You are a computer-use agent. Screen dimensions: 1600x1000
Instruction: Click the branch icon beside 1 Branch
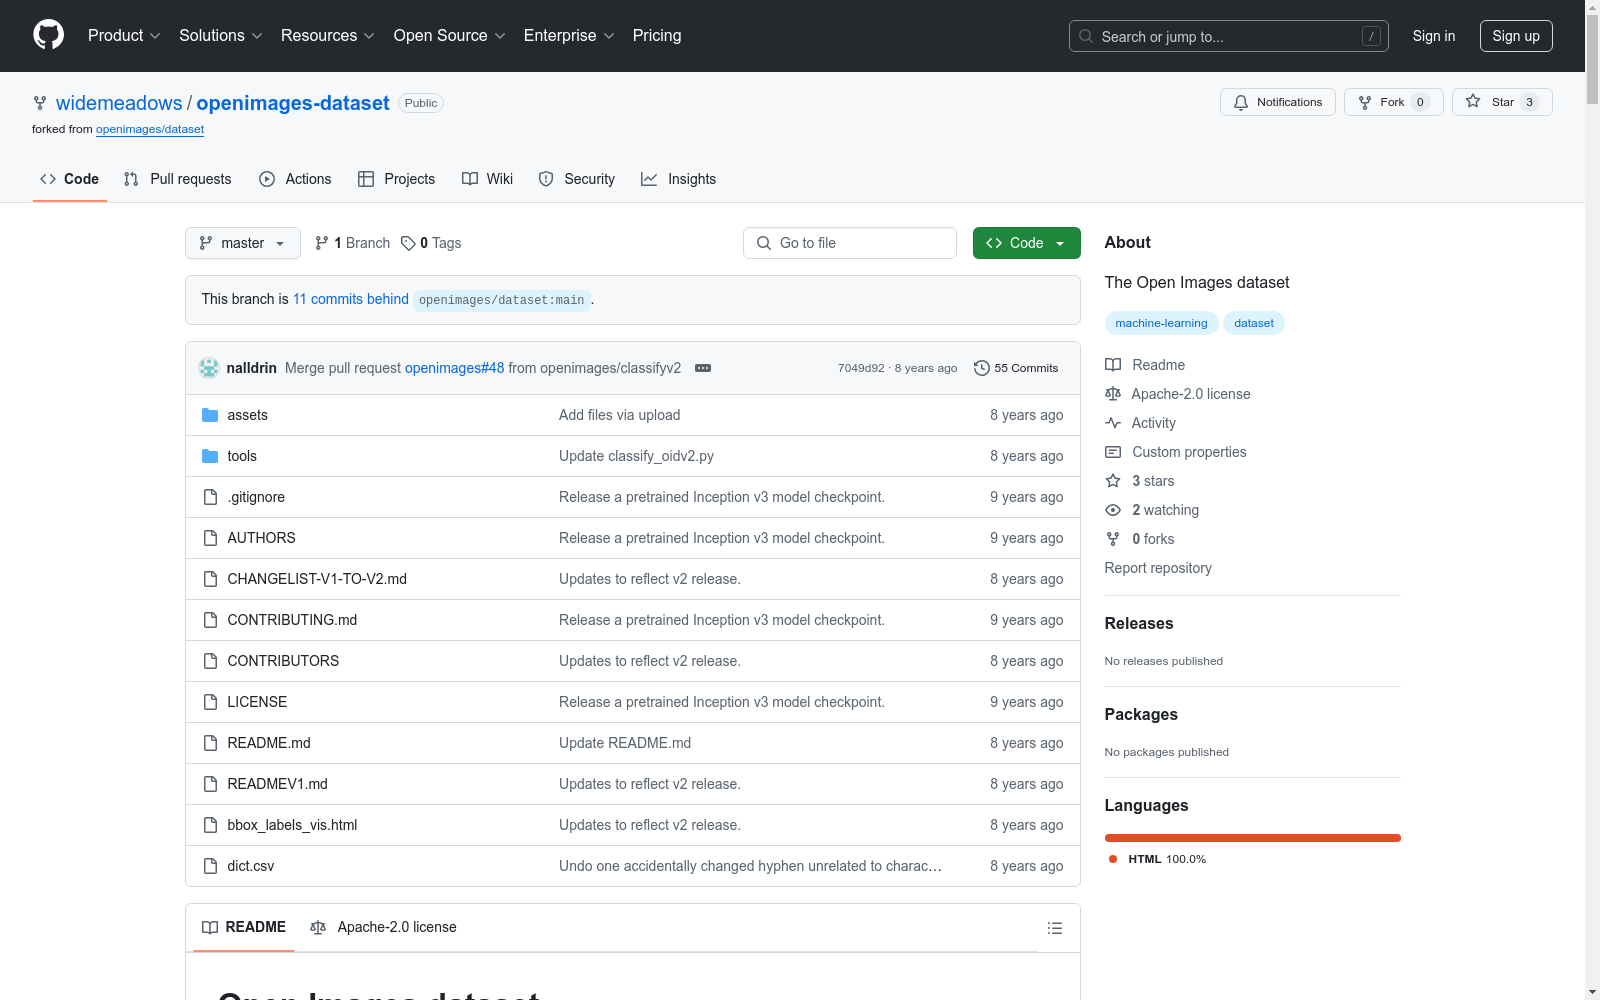pos(322,243)
